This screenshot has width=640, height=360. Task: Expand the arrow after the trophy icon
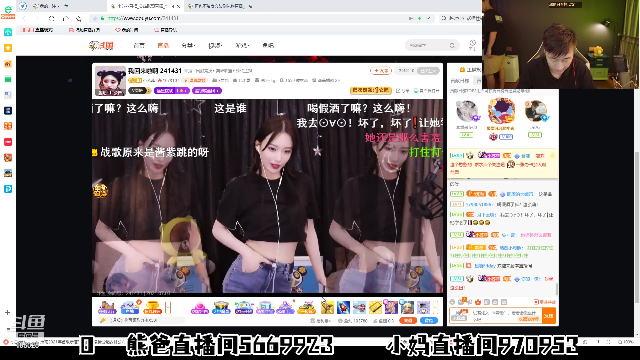[168, 307]
